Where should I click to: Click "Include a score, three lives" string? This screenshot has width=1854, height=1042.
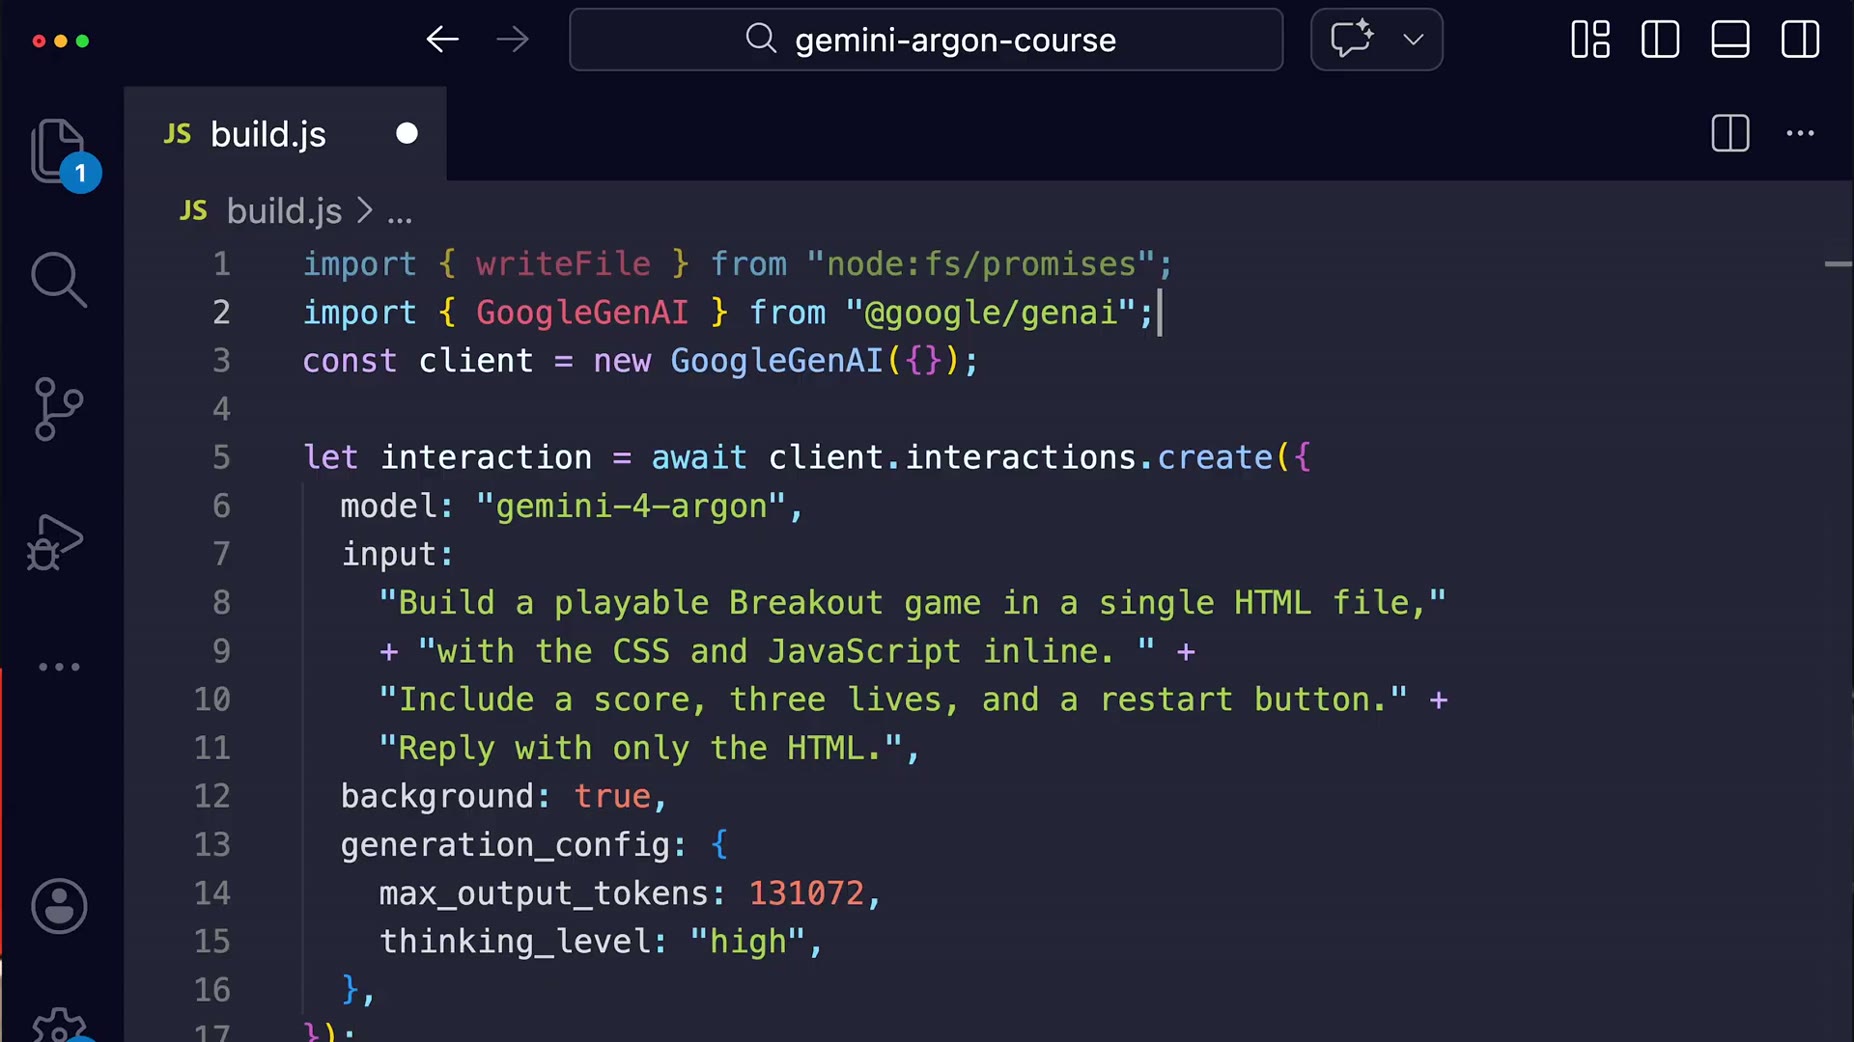click(x=893, y=699)
